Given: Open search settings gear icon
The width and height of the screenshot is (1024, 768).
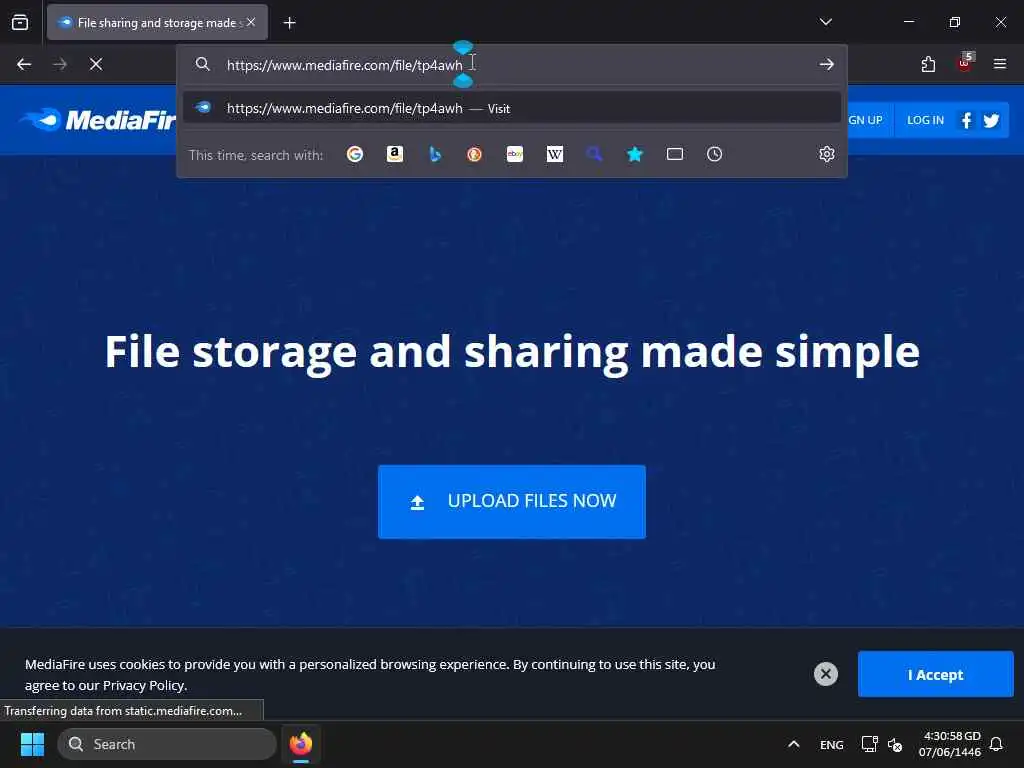Looking at the screenshot, I should pos(827,154).
